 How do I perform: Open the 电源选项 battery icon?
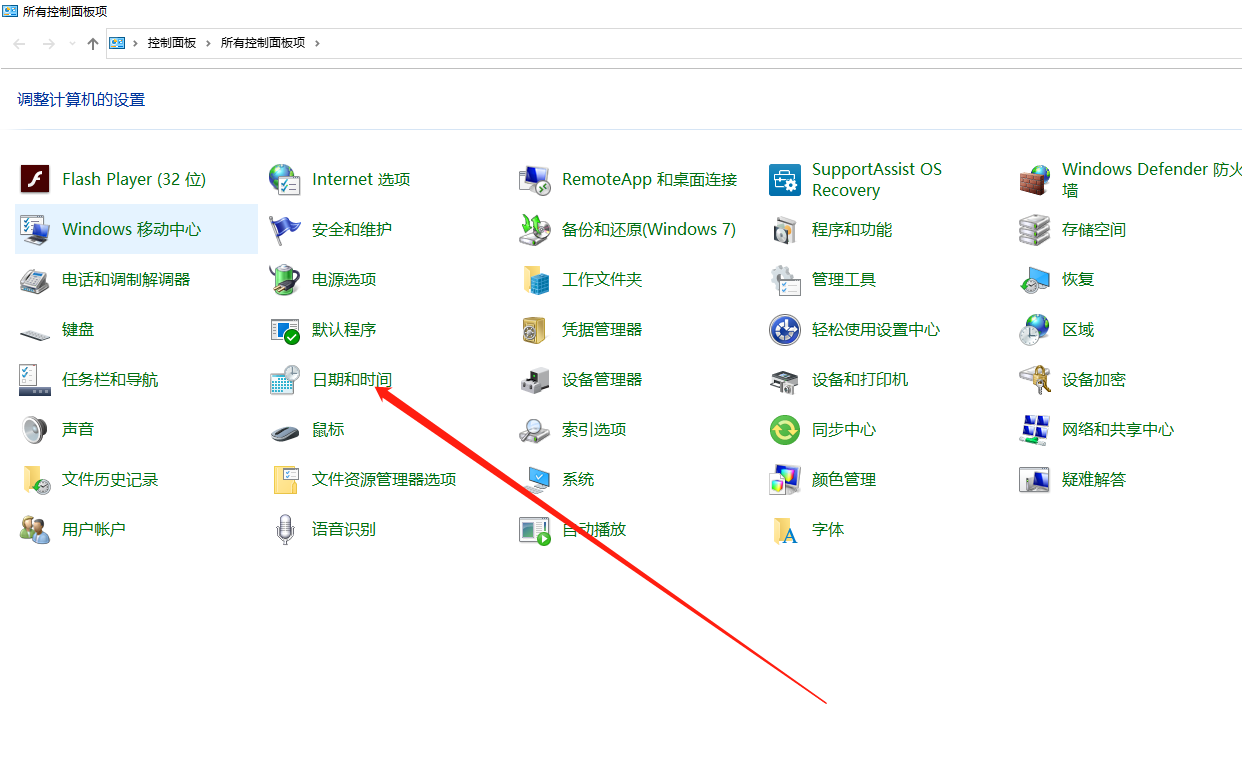285,280
